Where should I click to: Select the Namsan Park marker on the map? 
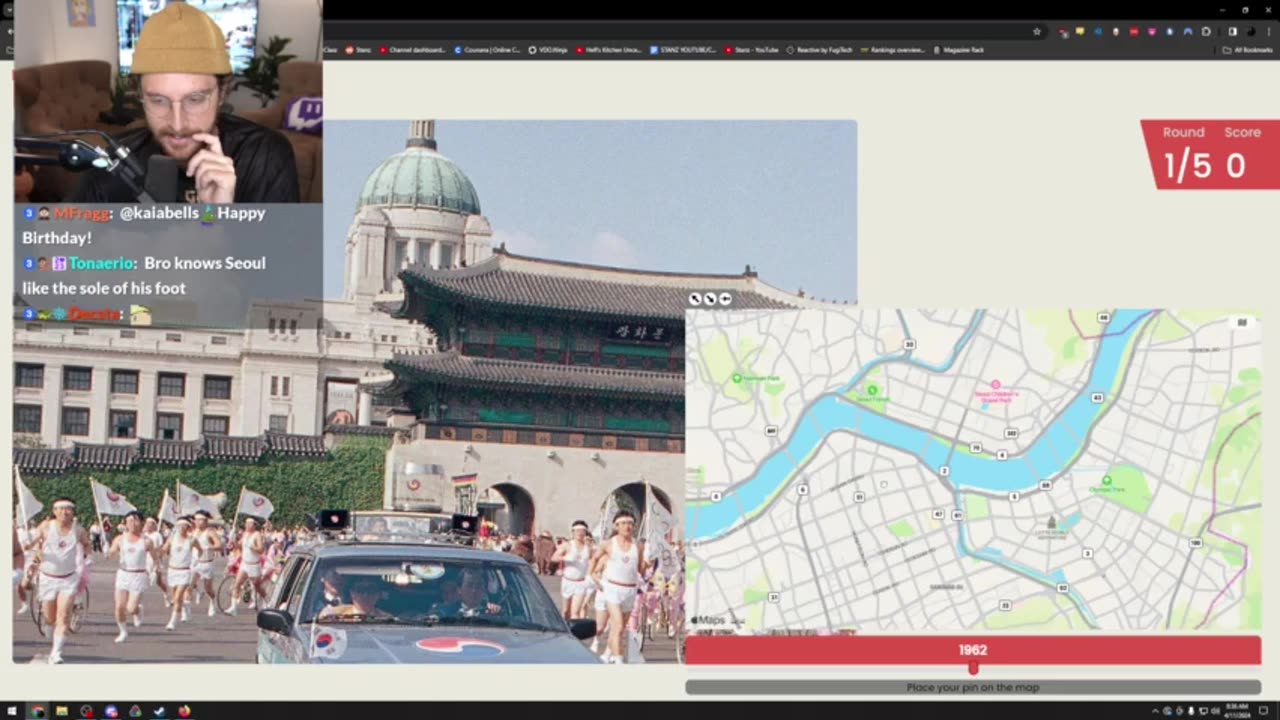(x=737, y=378)
